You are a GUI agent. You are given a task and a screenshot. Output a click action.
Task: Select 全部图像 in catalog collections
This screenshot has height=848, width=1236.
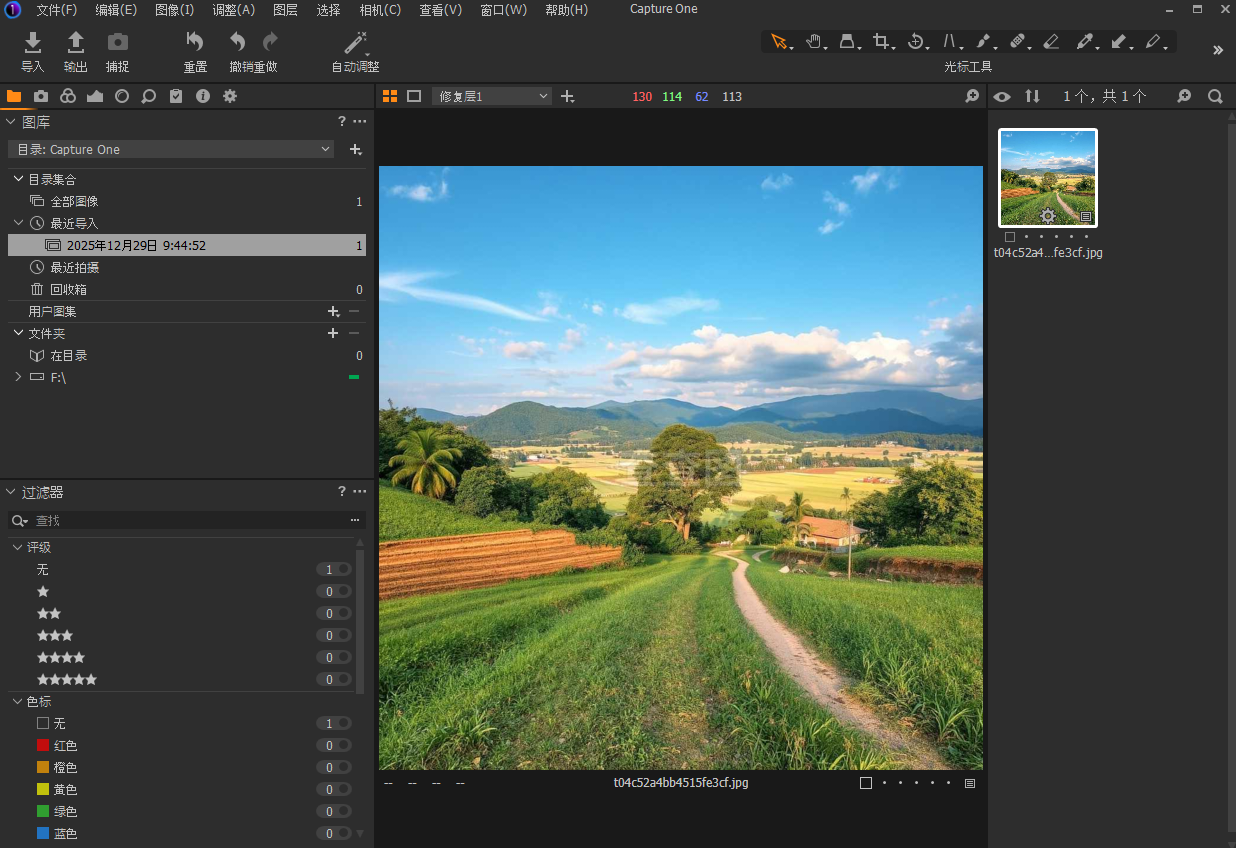tap(74, 201)
